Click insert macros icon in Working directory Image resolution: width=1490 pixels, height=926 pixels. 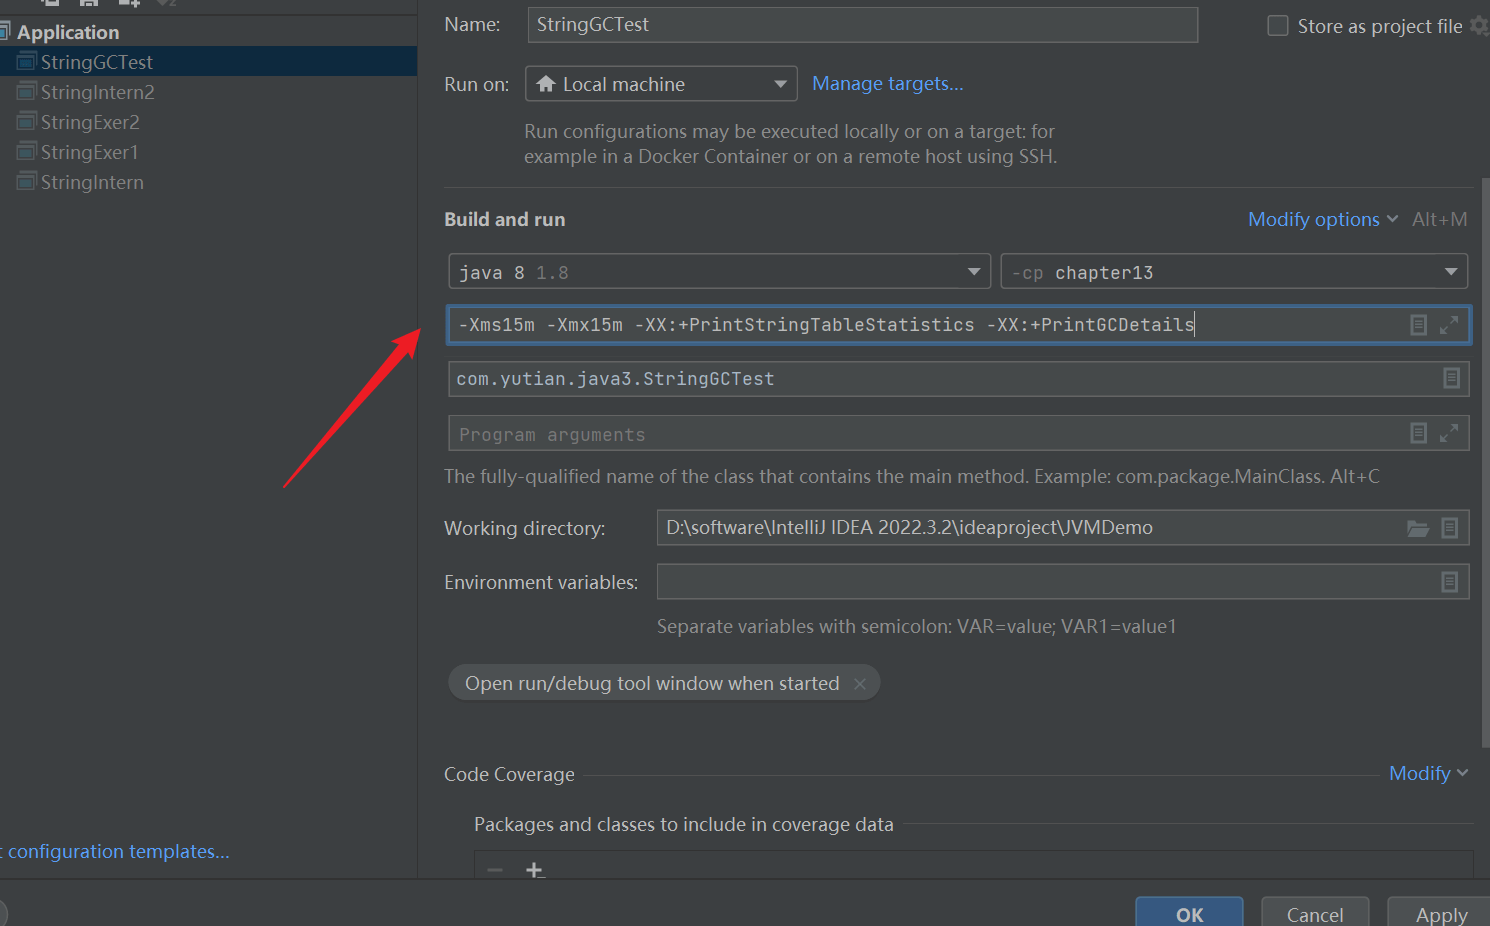tap(1449, 528)
